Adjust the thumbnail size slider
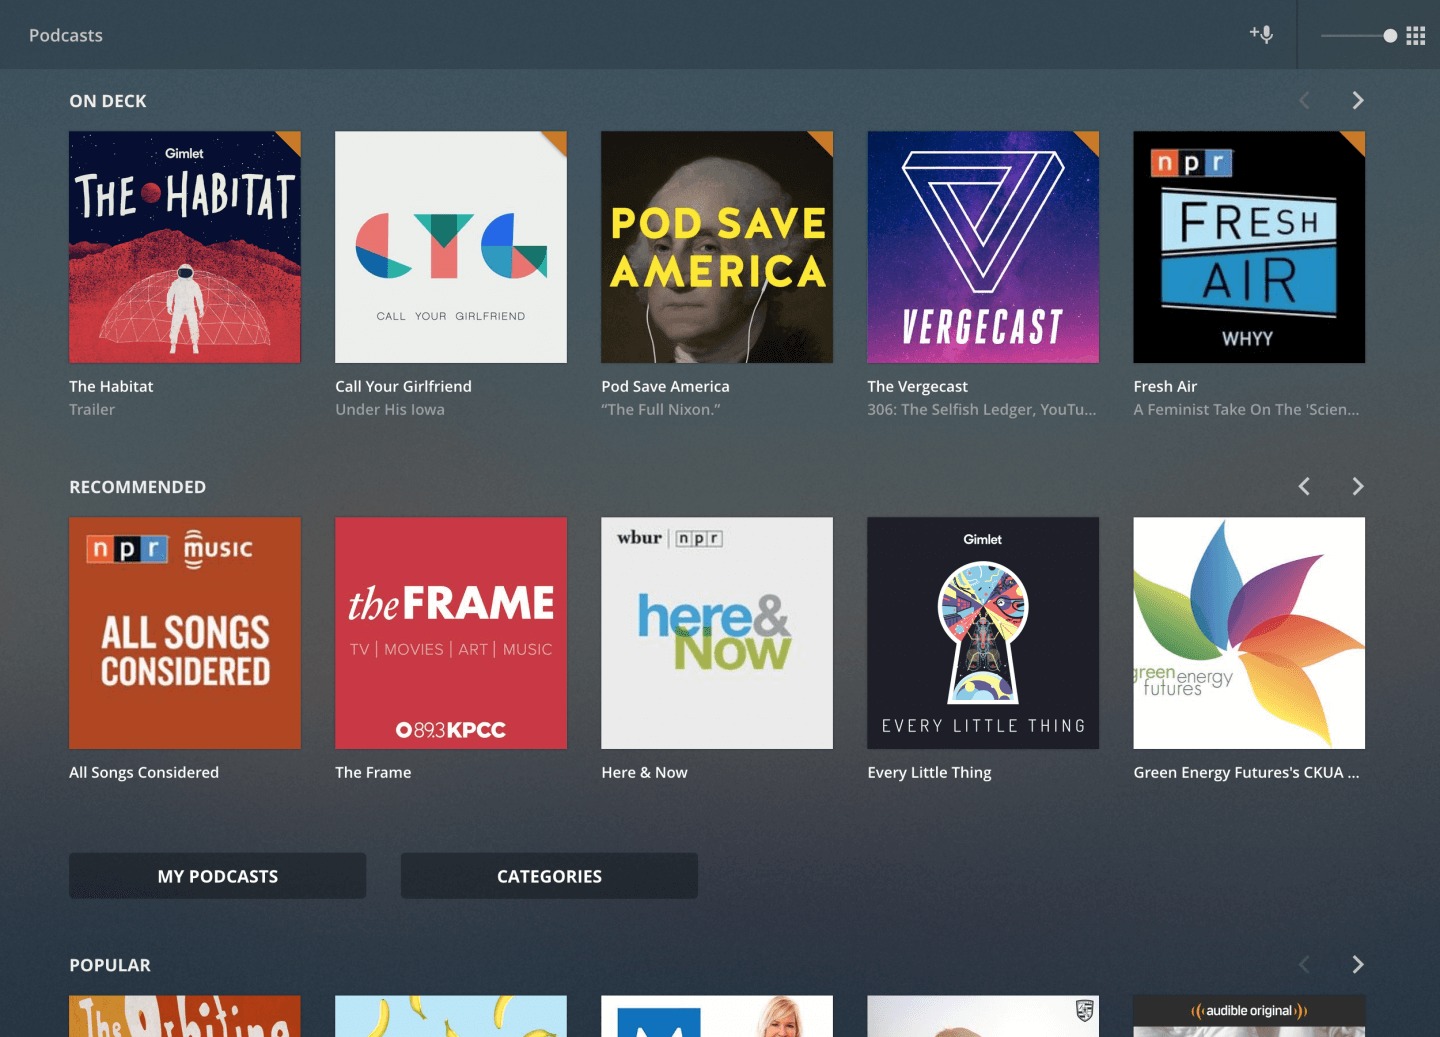 click(x=1389, y=36)
